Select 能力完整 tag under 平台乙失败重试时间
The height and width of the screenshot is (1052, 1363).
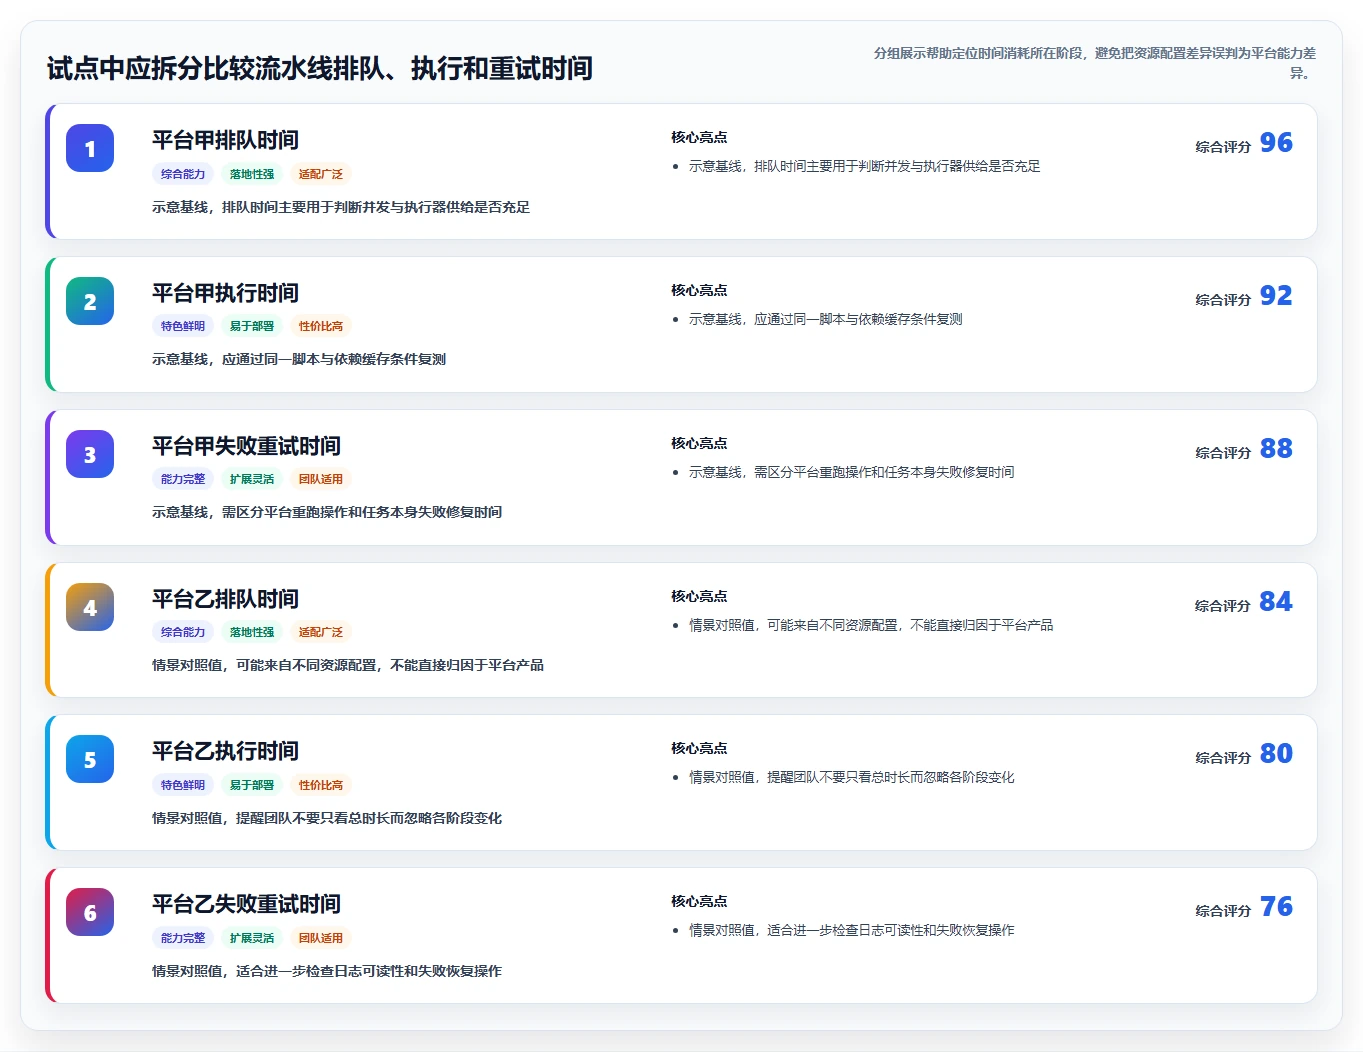tap(183, 938)
